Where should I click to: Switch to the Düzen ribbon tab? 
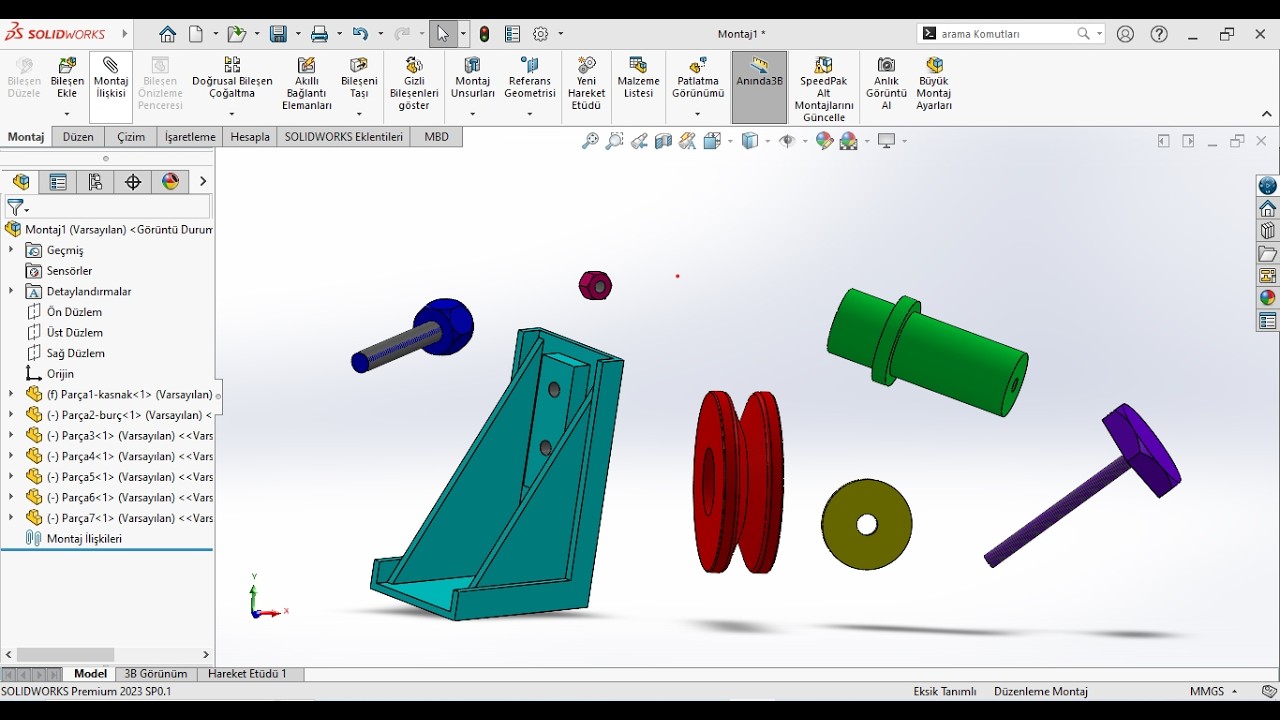pyautogui.click(x=78, y=137)
